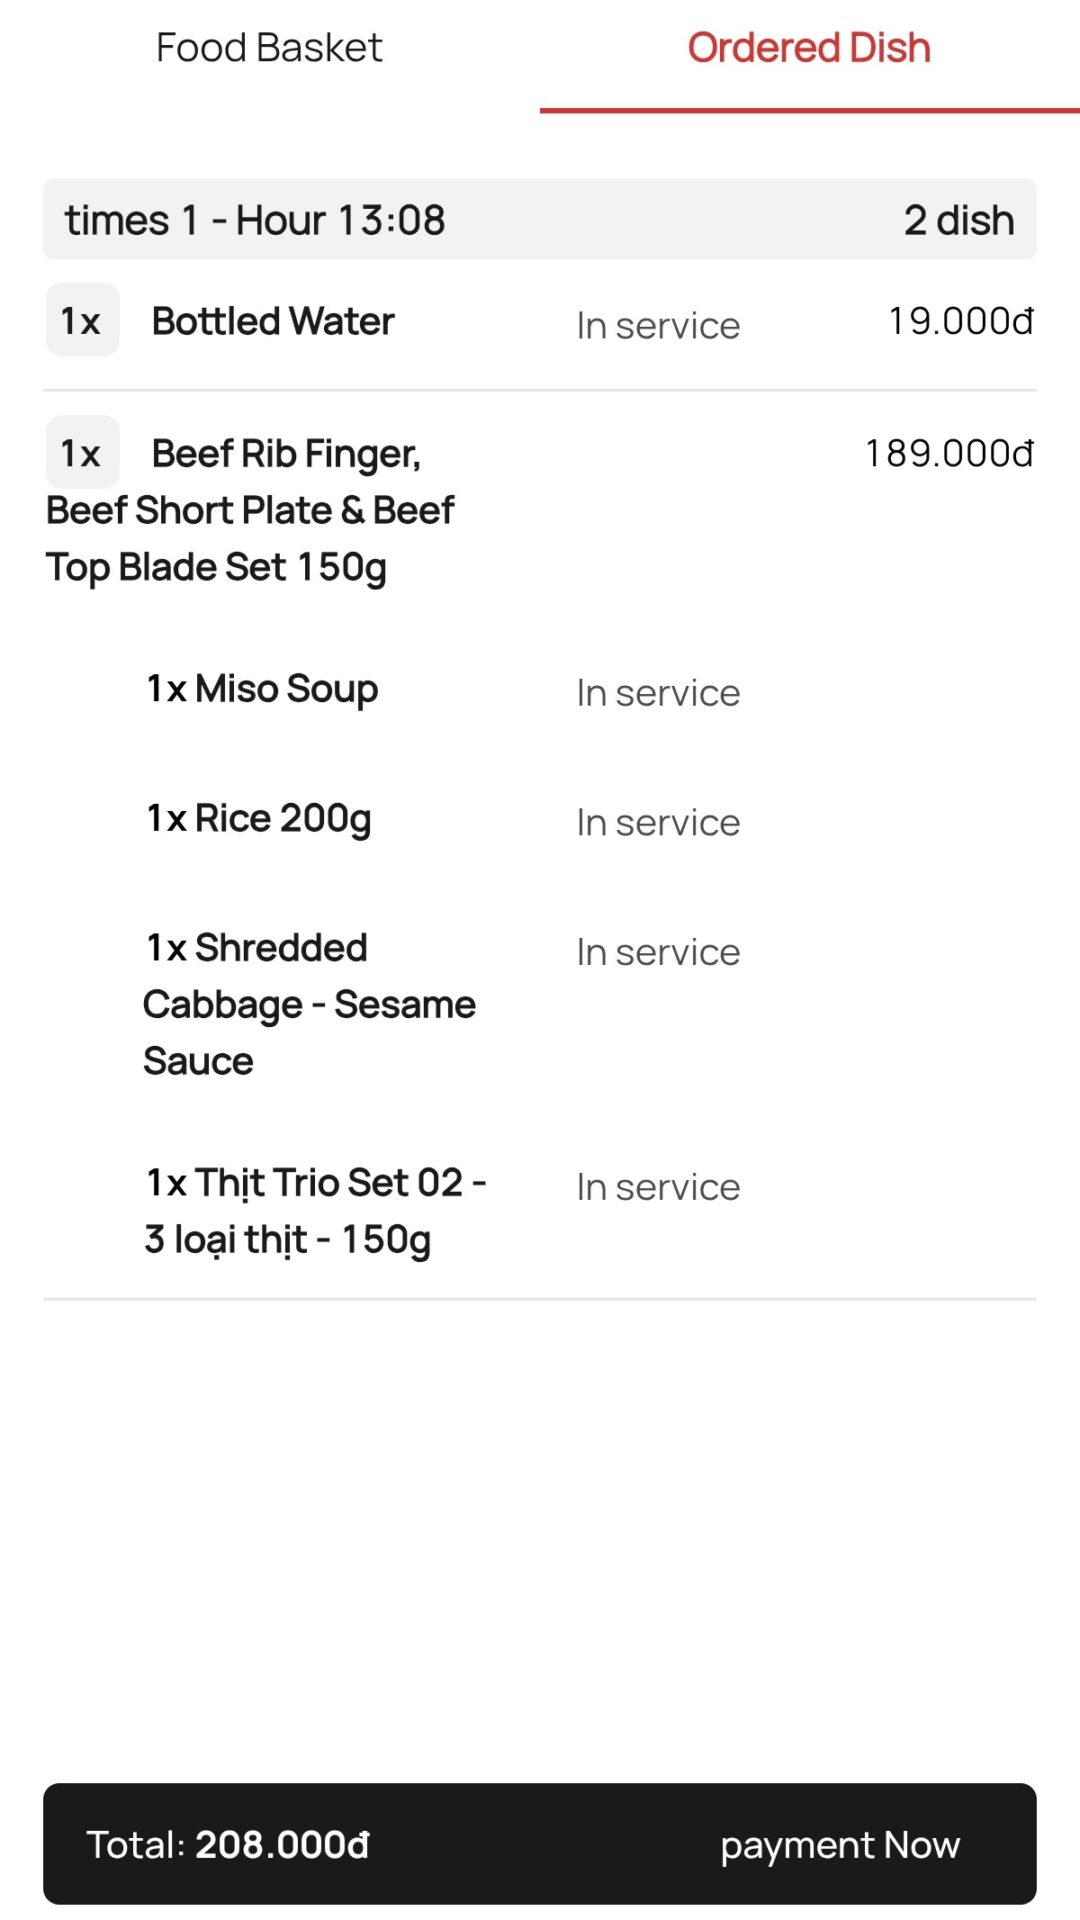Click the Miso Soup In service status
This screenshot has width=1080, height=1920.
(658, 693)
